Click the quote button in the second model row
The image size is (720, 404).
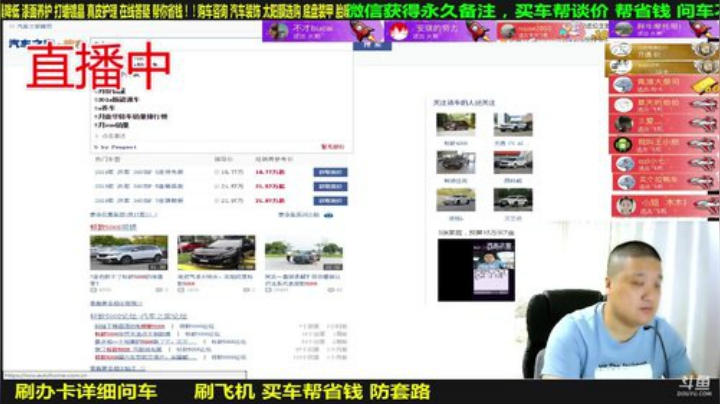(x=330, y=186)
